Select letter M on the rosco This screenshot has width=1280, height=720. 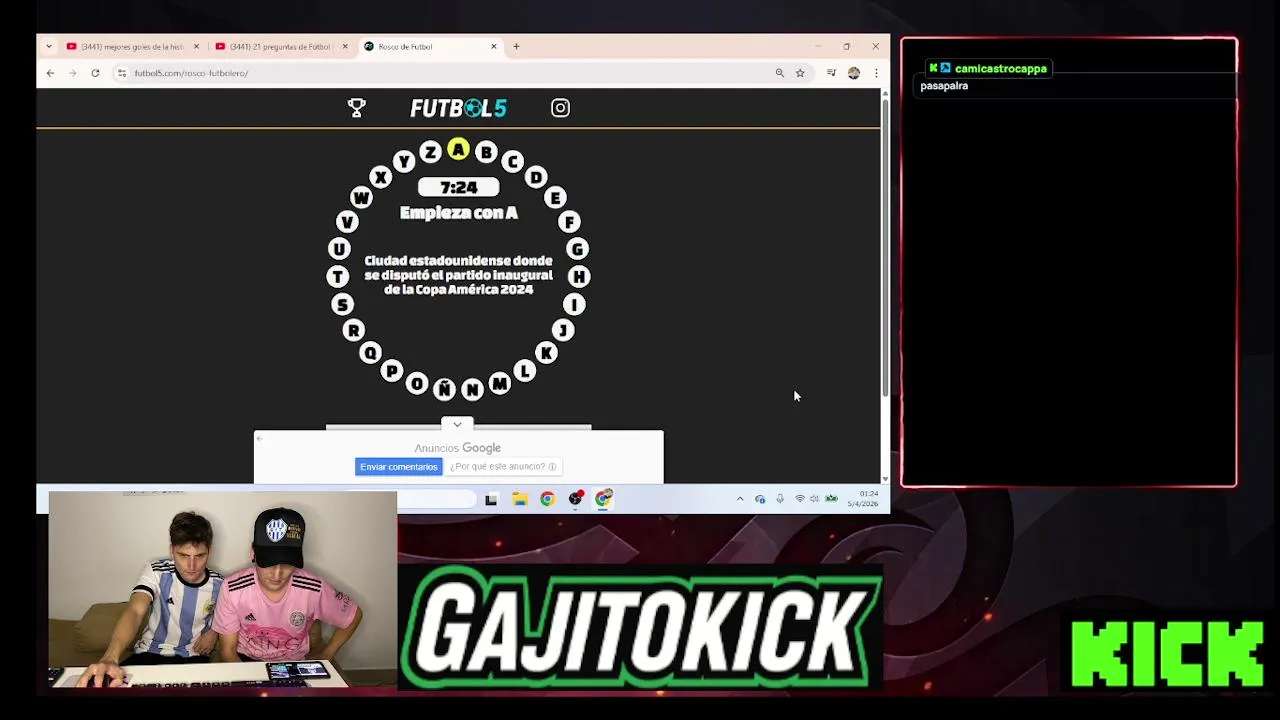(500, 384)
